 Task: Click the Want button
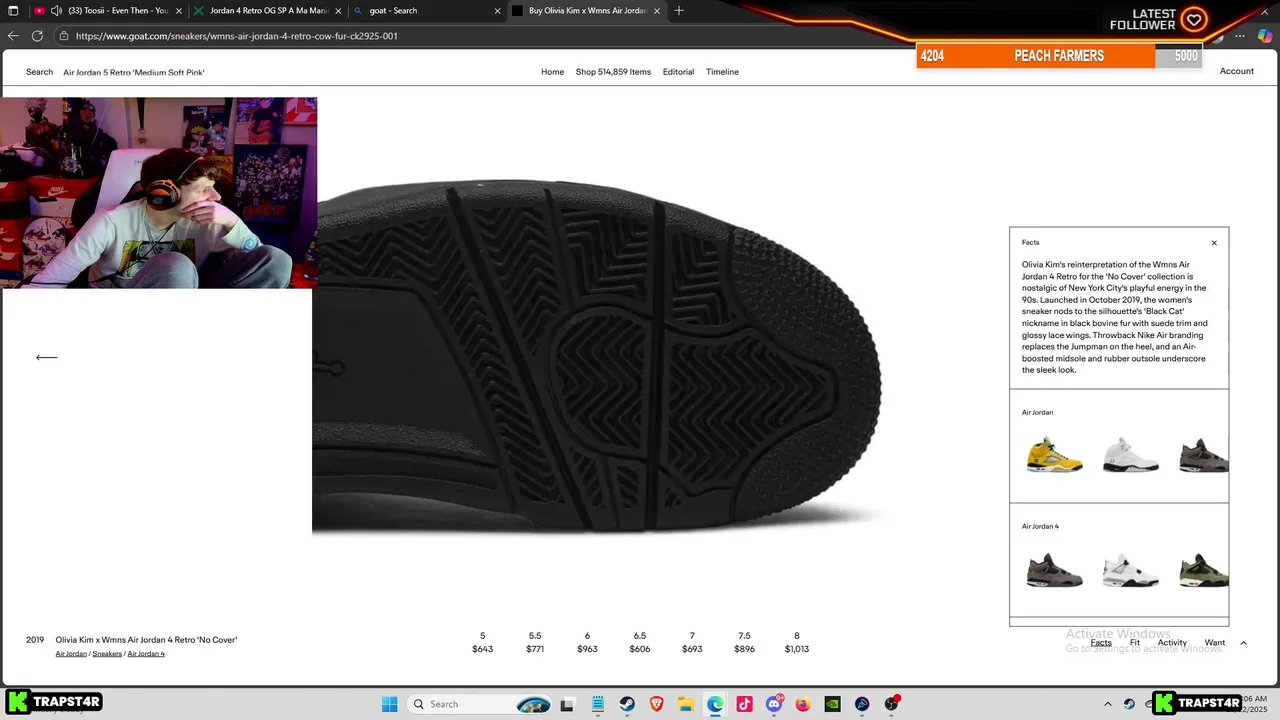coord(1215,643)
